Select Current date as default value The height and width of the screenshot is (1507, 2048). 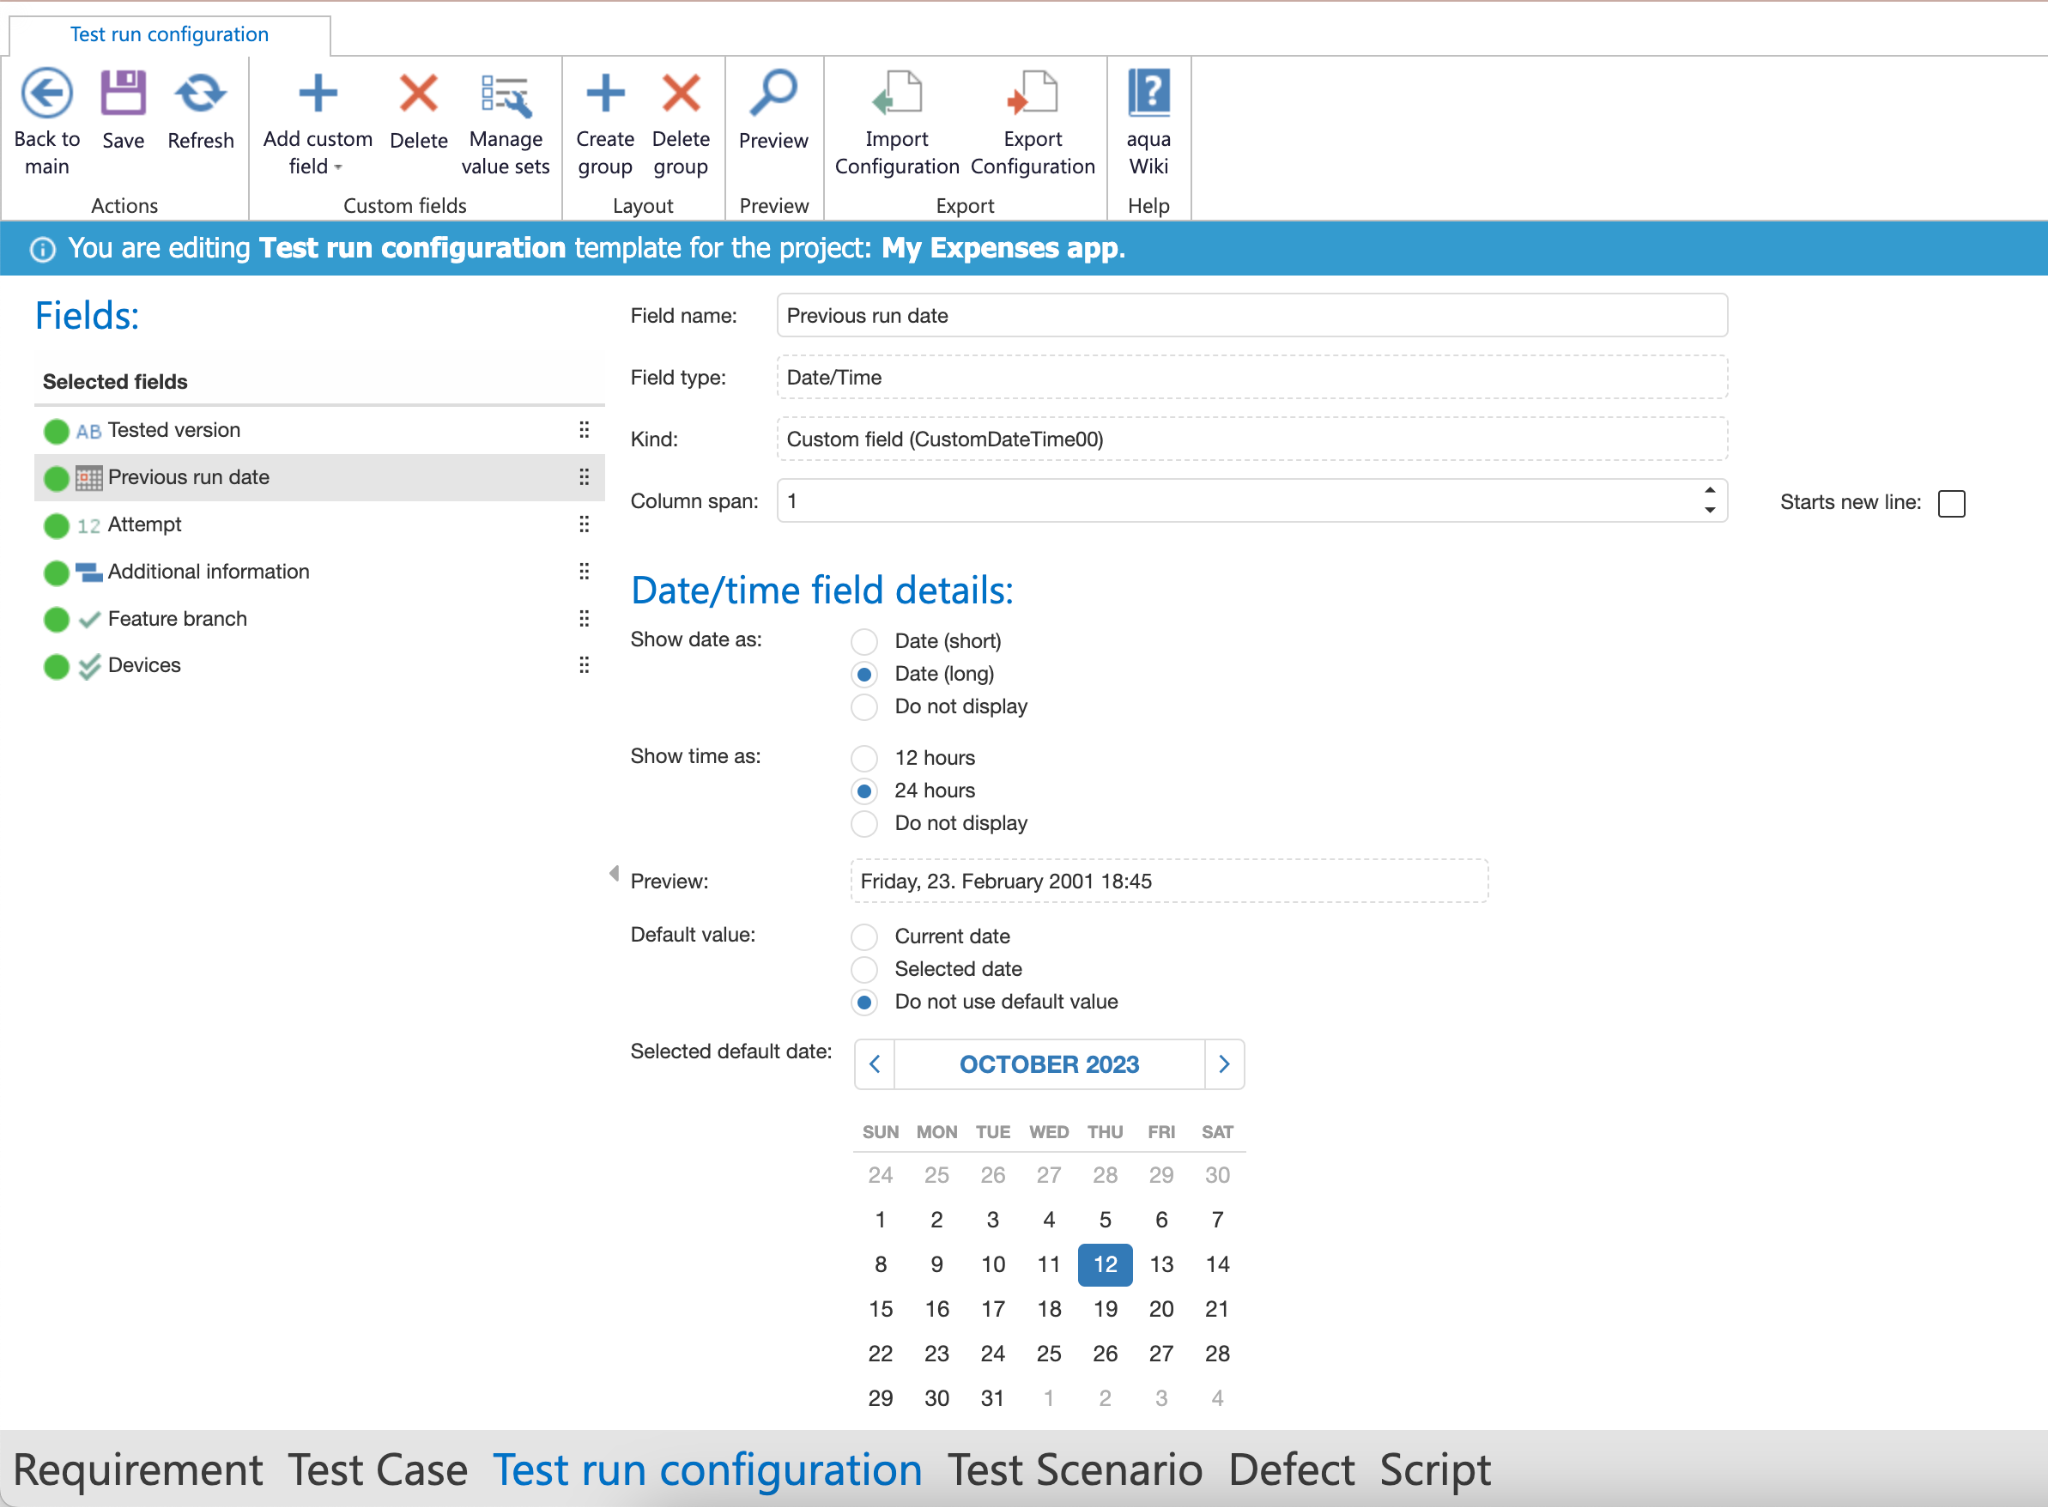point(865,937)
